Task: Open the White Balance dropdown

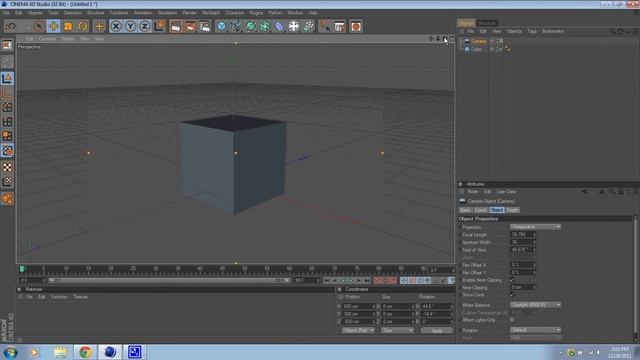Action: point(536,305)
